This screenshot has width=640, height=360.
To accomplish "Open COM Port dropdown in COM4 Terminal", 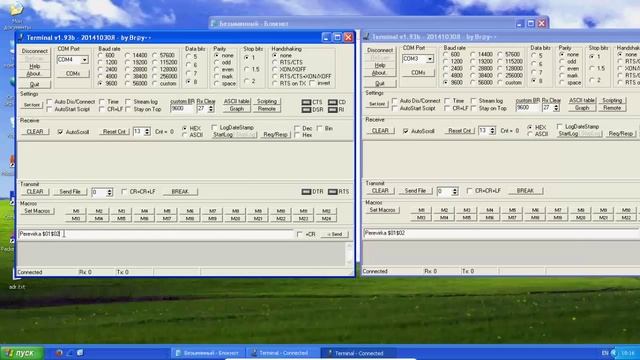I will 84,60.
